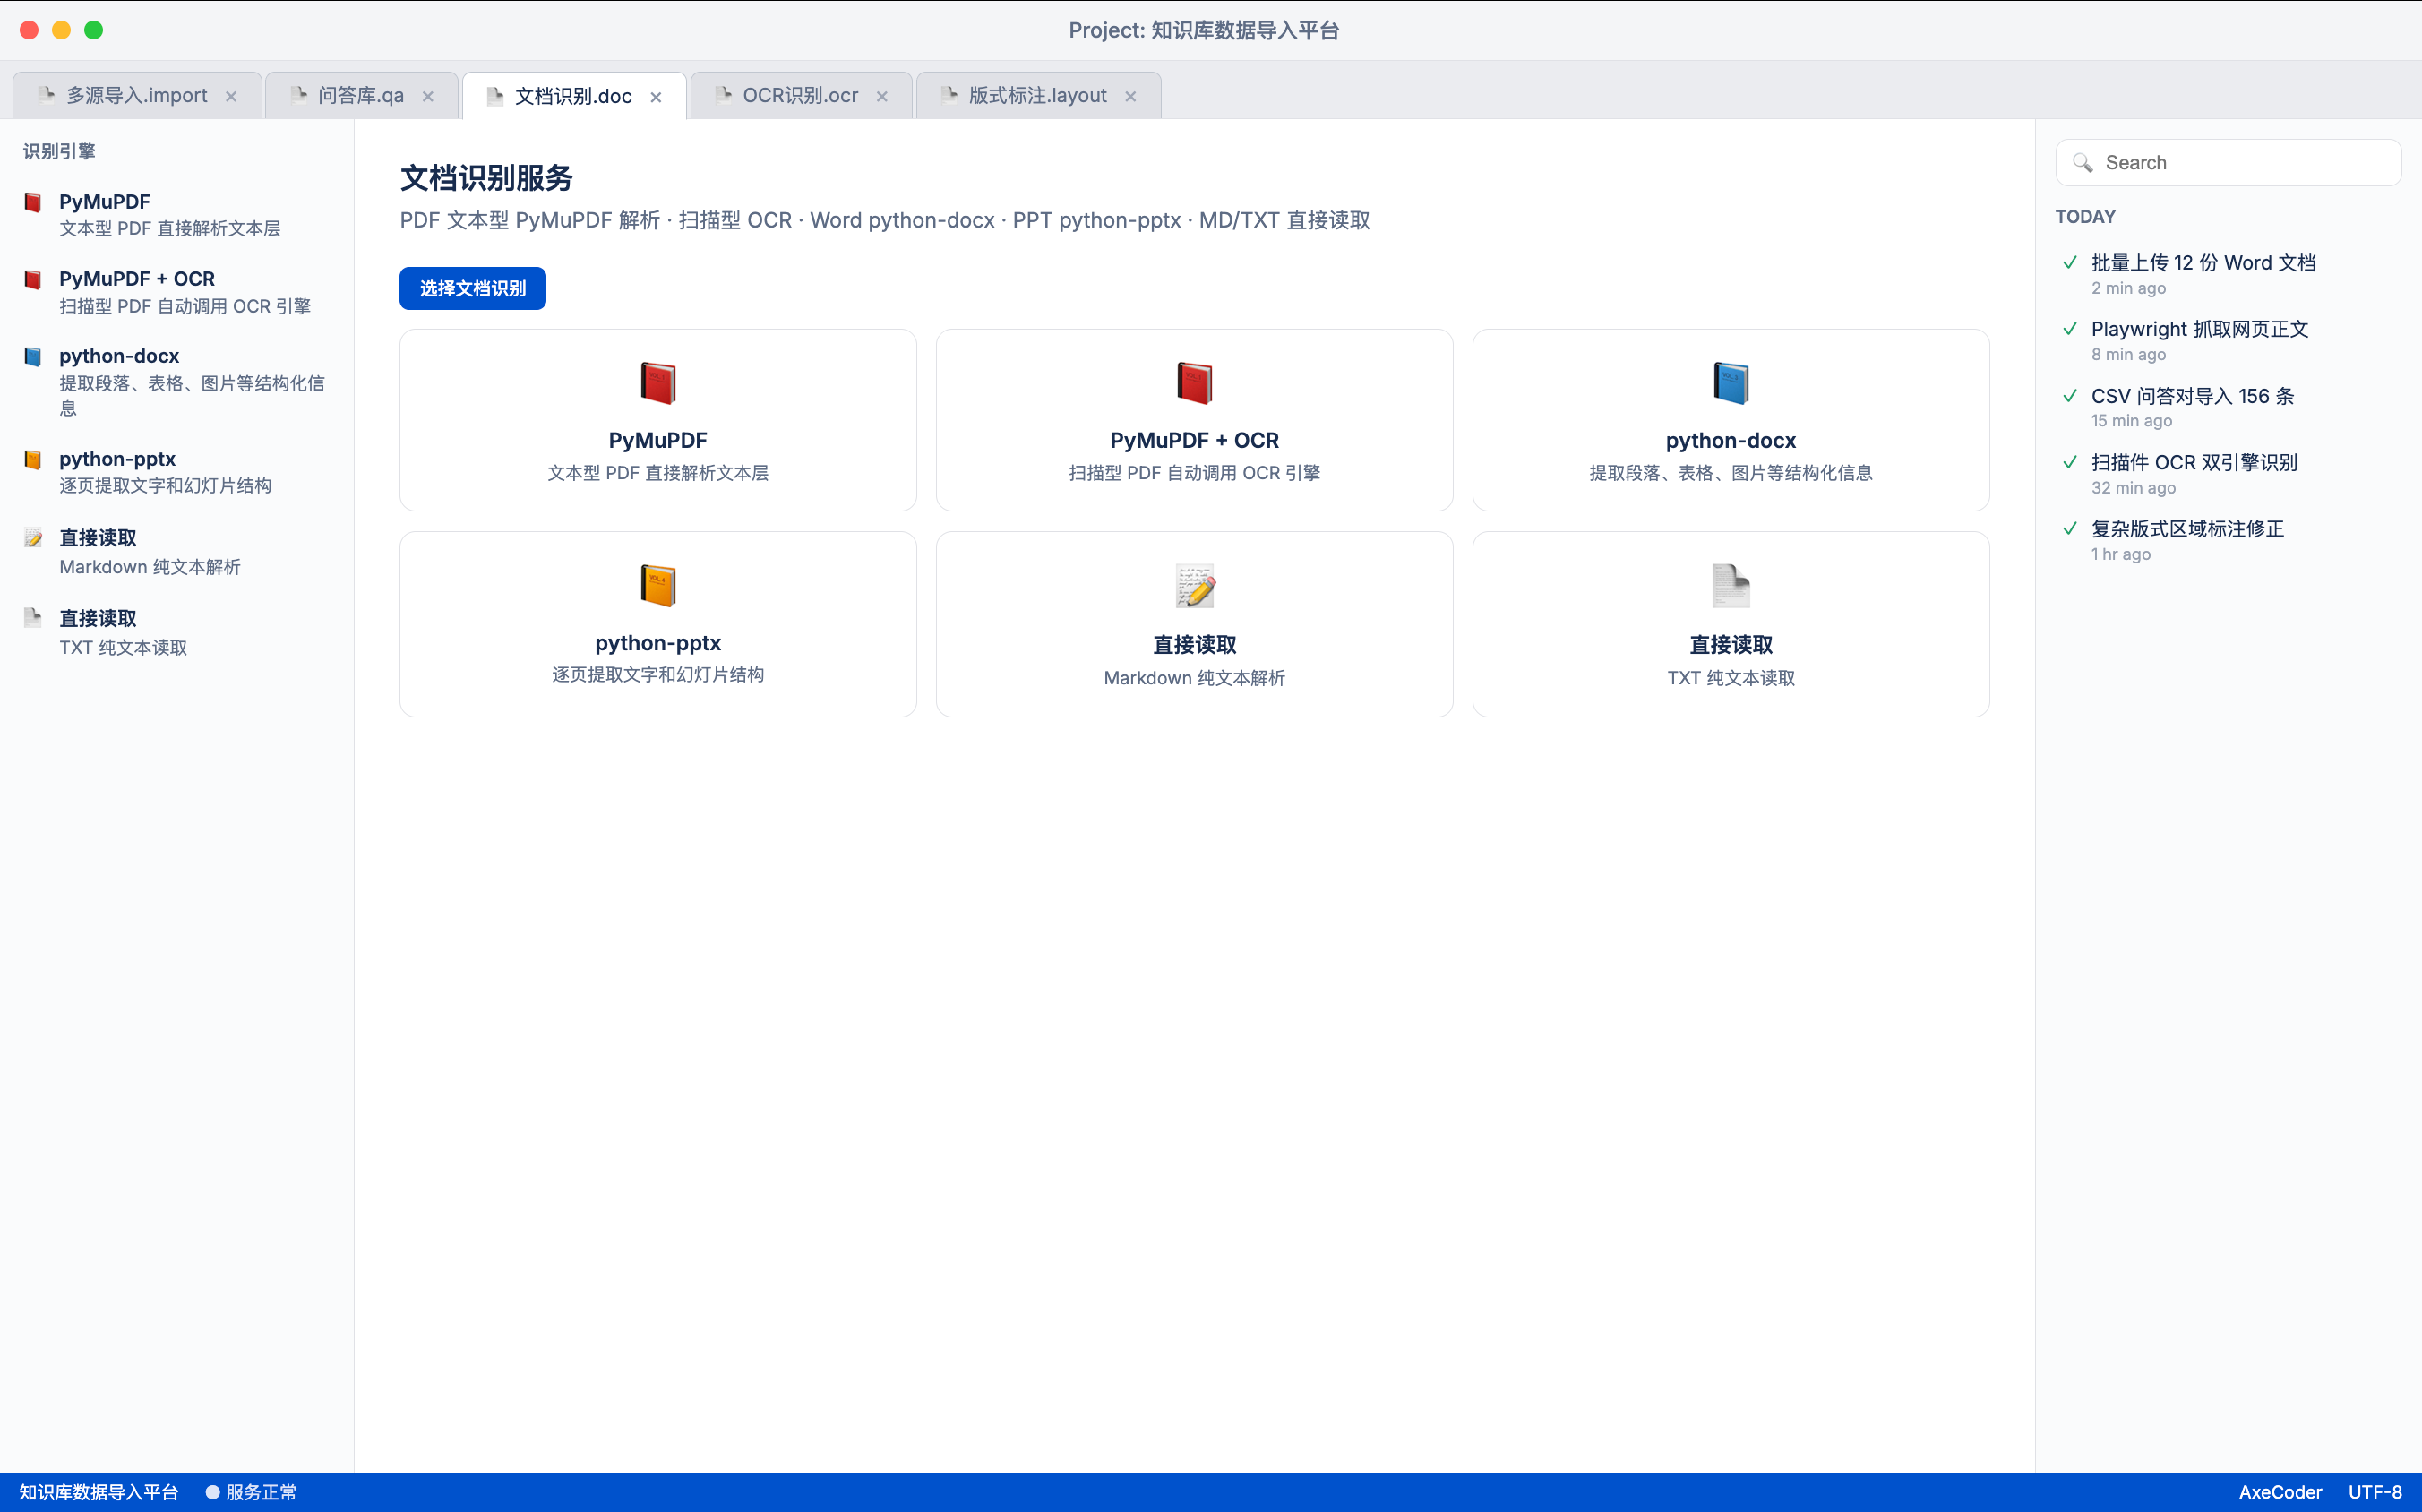
Task: Click the service status dot beside 服务正常
Action: point(212,1492)
